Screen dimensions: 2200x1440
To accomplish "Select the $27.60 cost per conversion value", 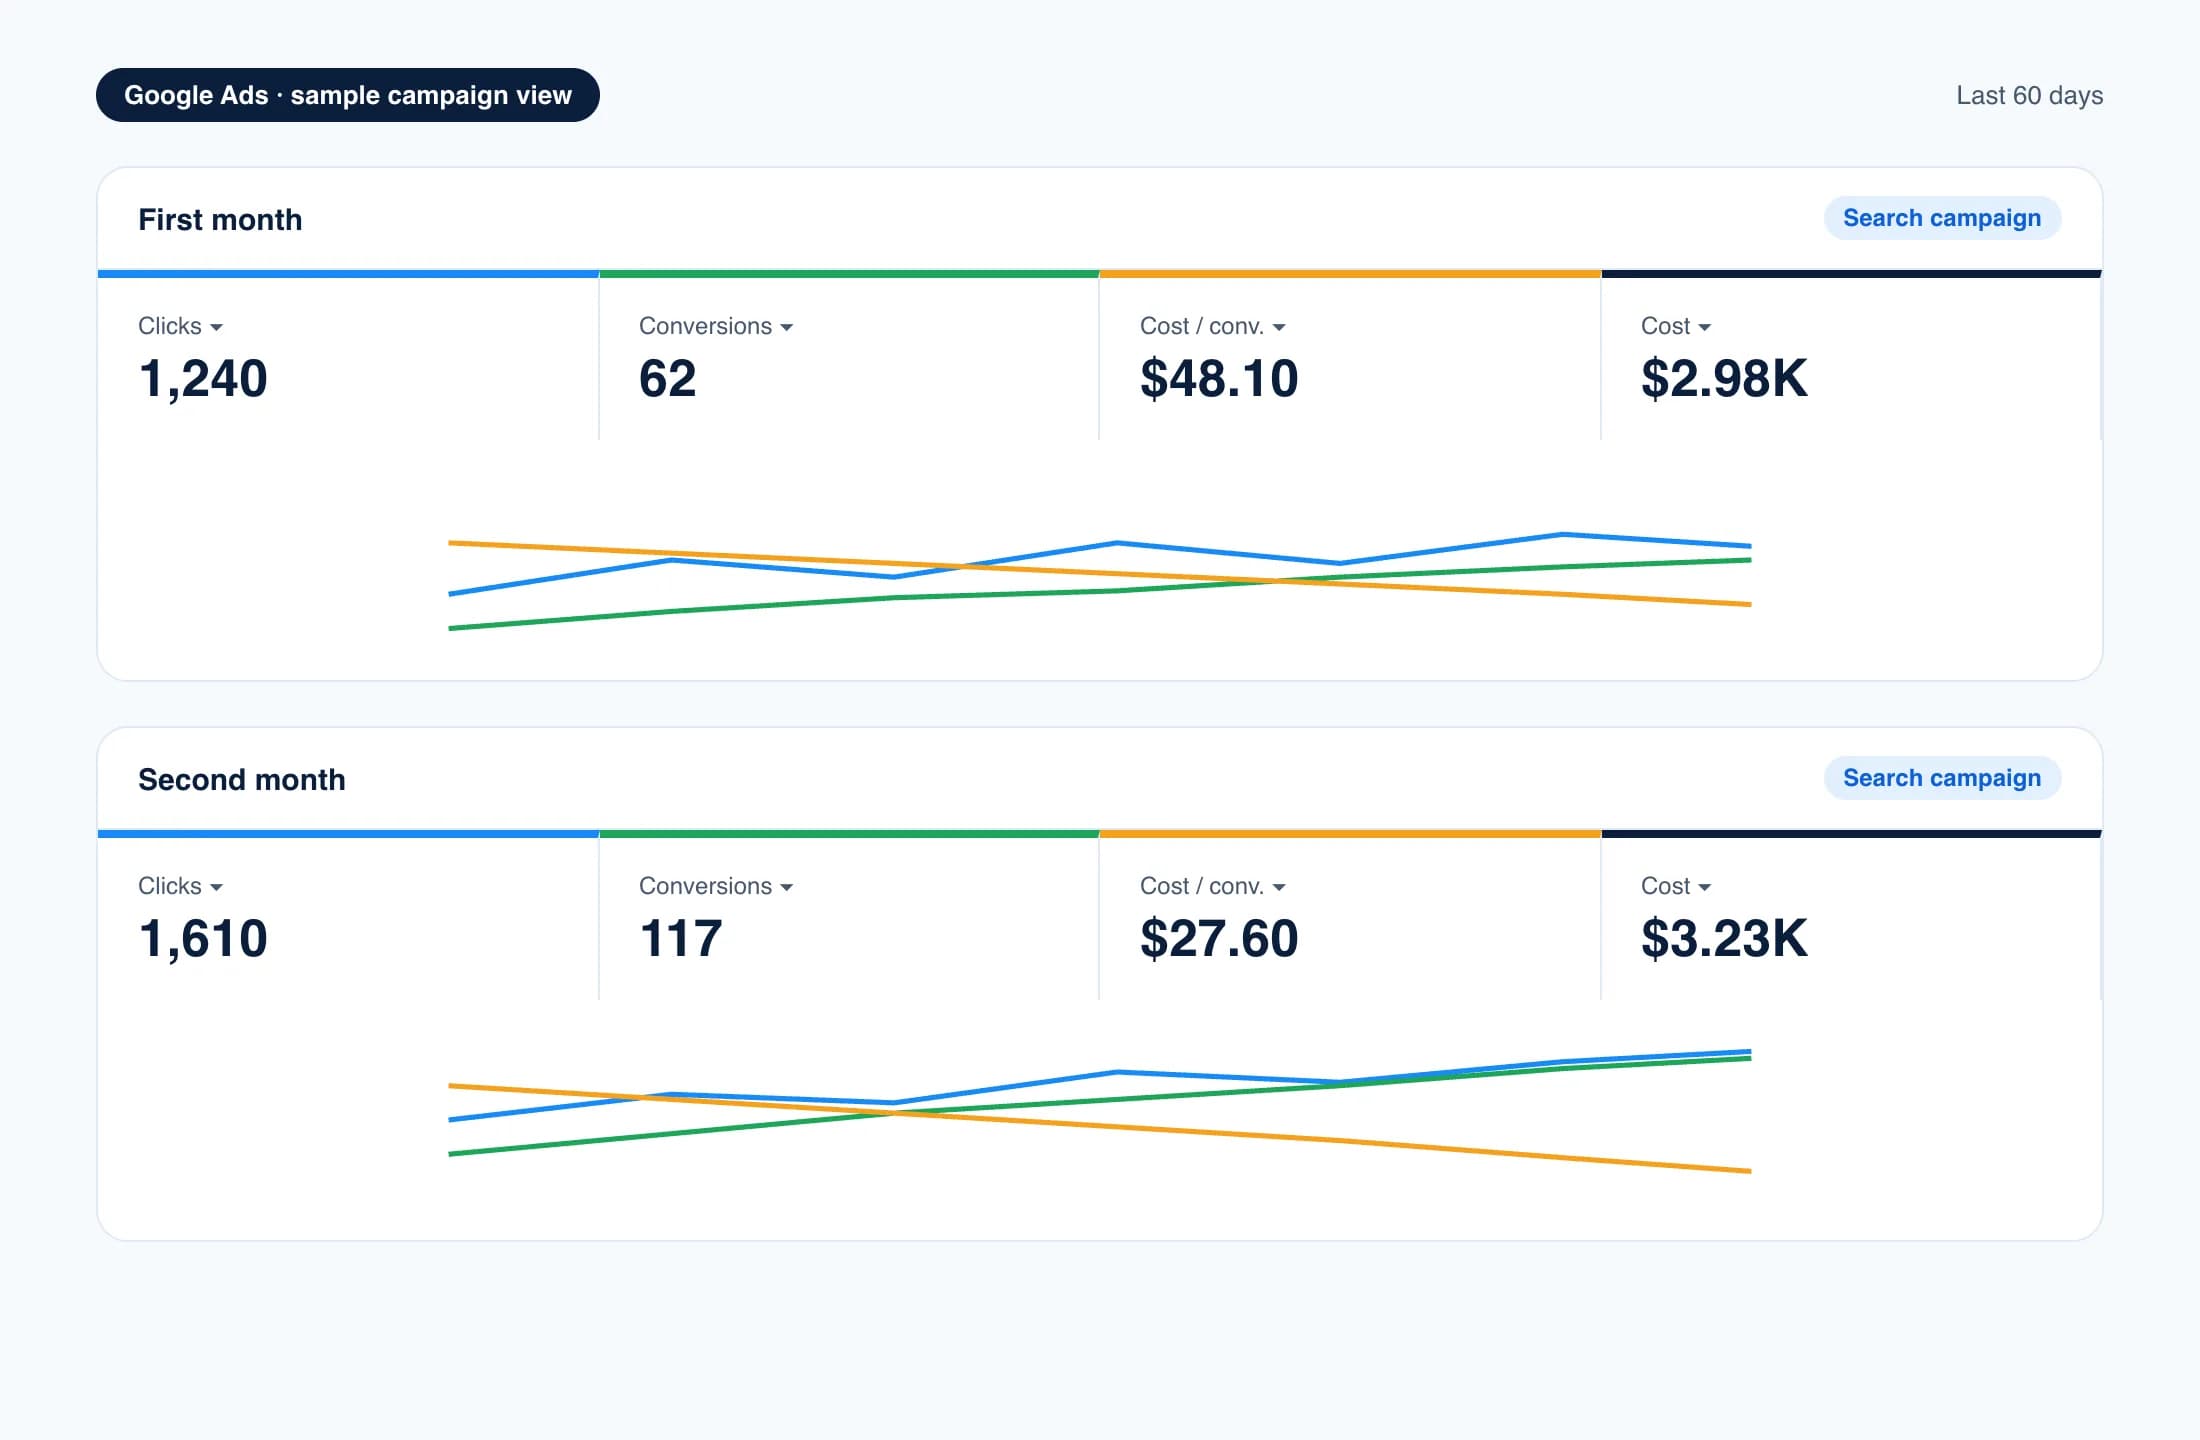I will coord(1219,939).
